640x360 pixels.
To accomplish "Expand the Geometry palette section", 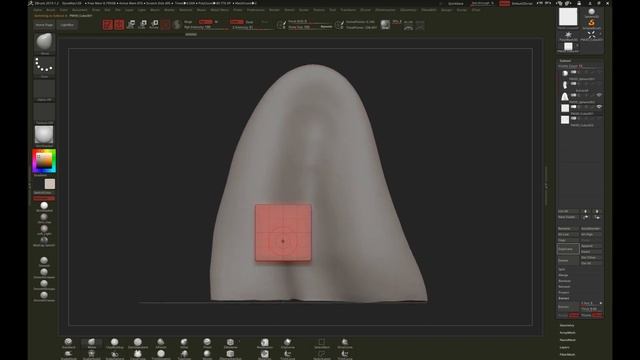I will [x=567, y=325].
